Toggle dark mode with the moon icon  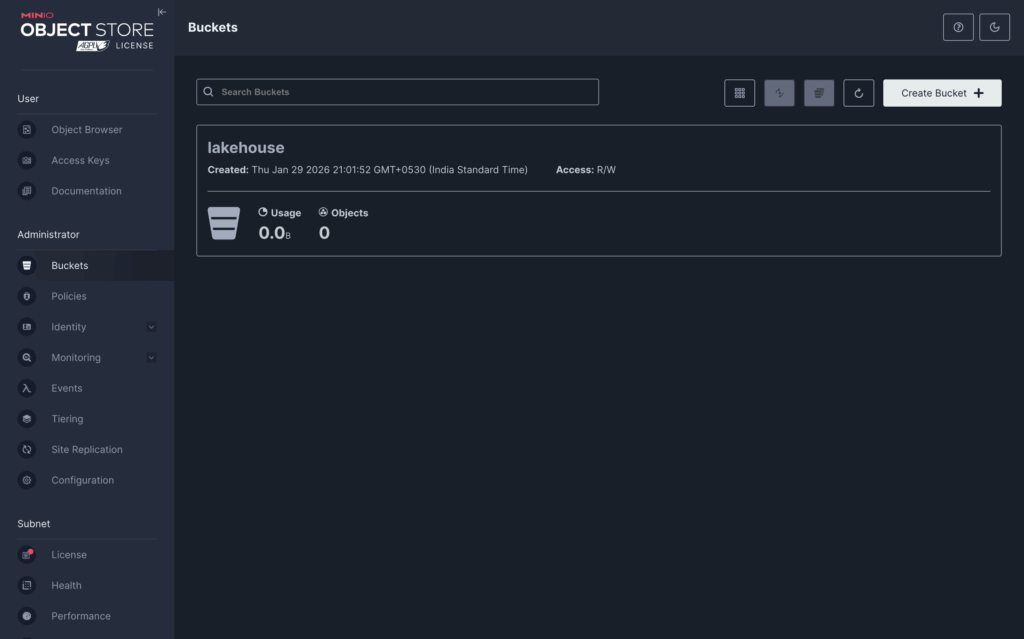pos(994,27)
